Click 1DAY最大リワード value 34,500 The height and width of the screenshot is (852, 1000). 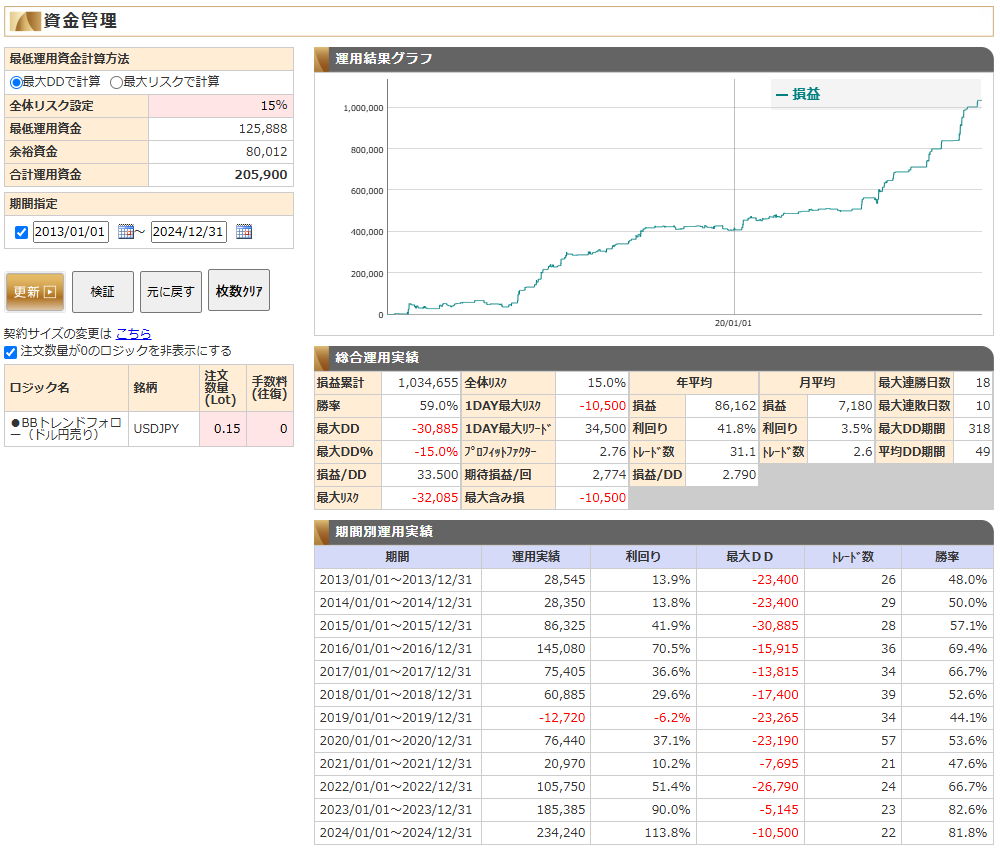click(x=605, y=429)
